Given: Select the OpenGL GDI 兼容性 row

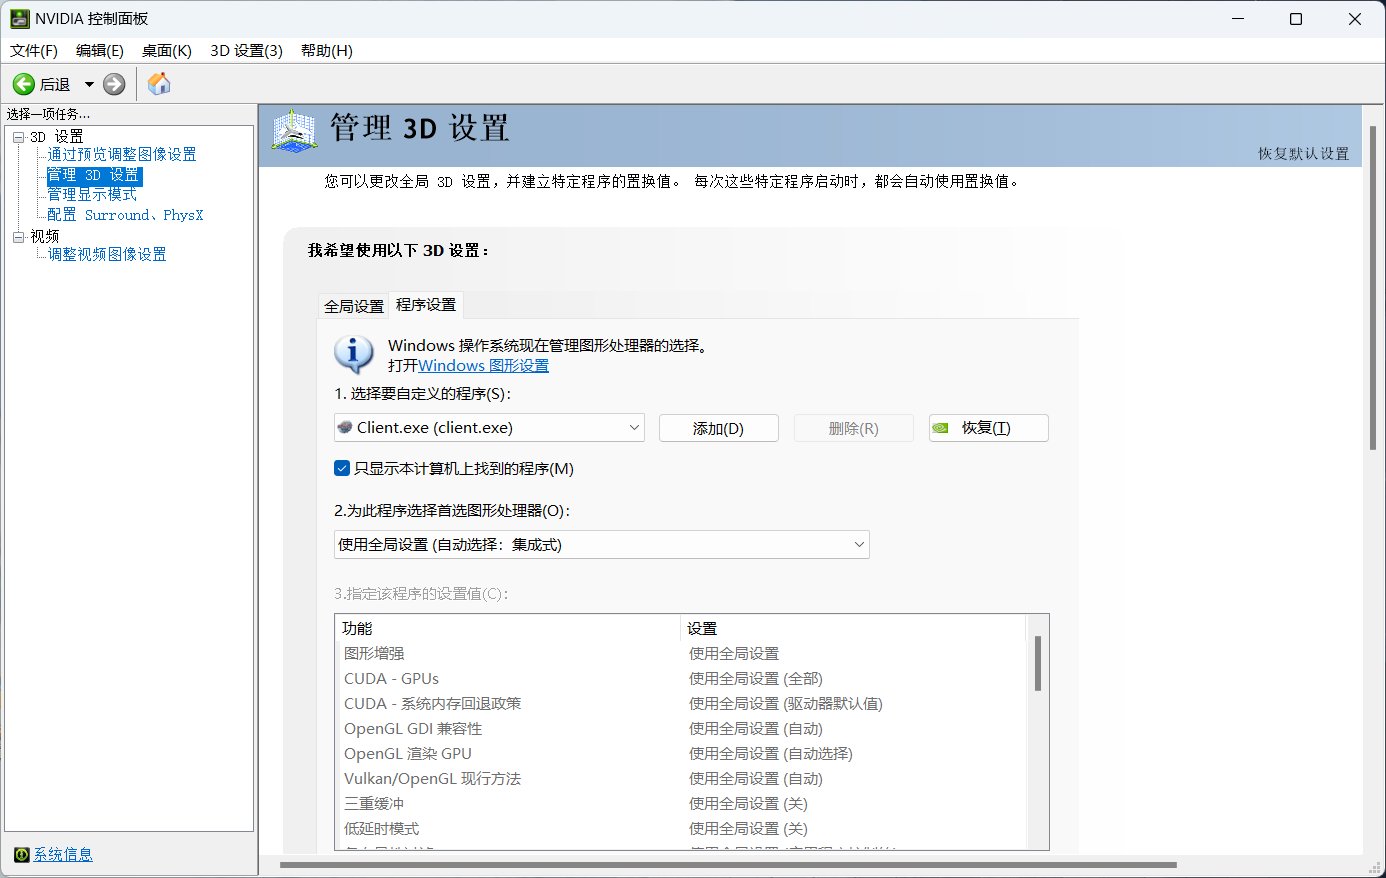Looking at the screenshot, I should [681, 728].
